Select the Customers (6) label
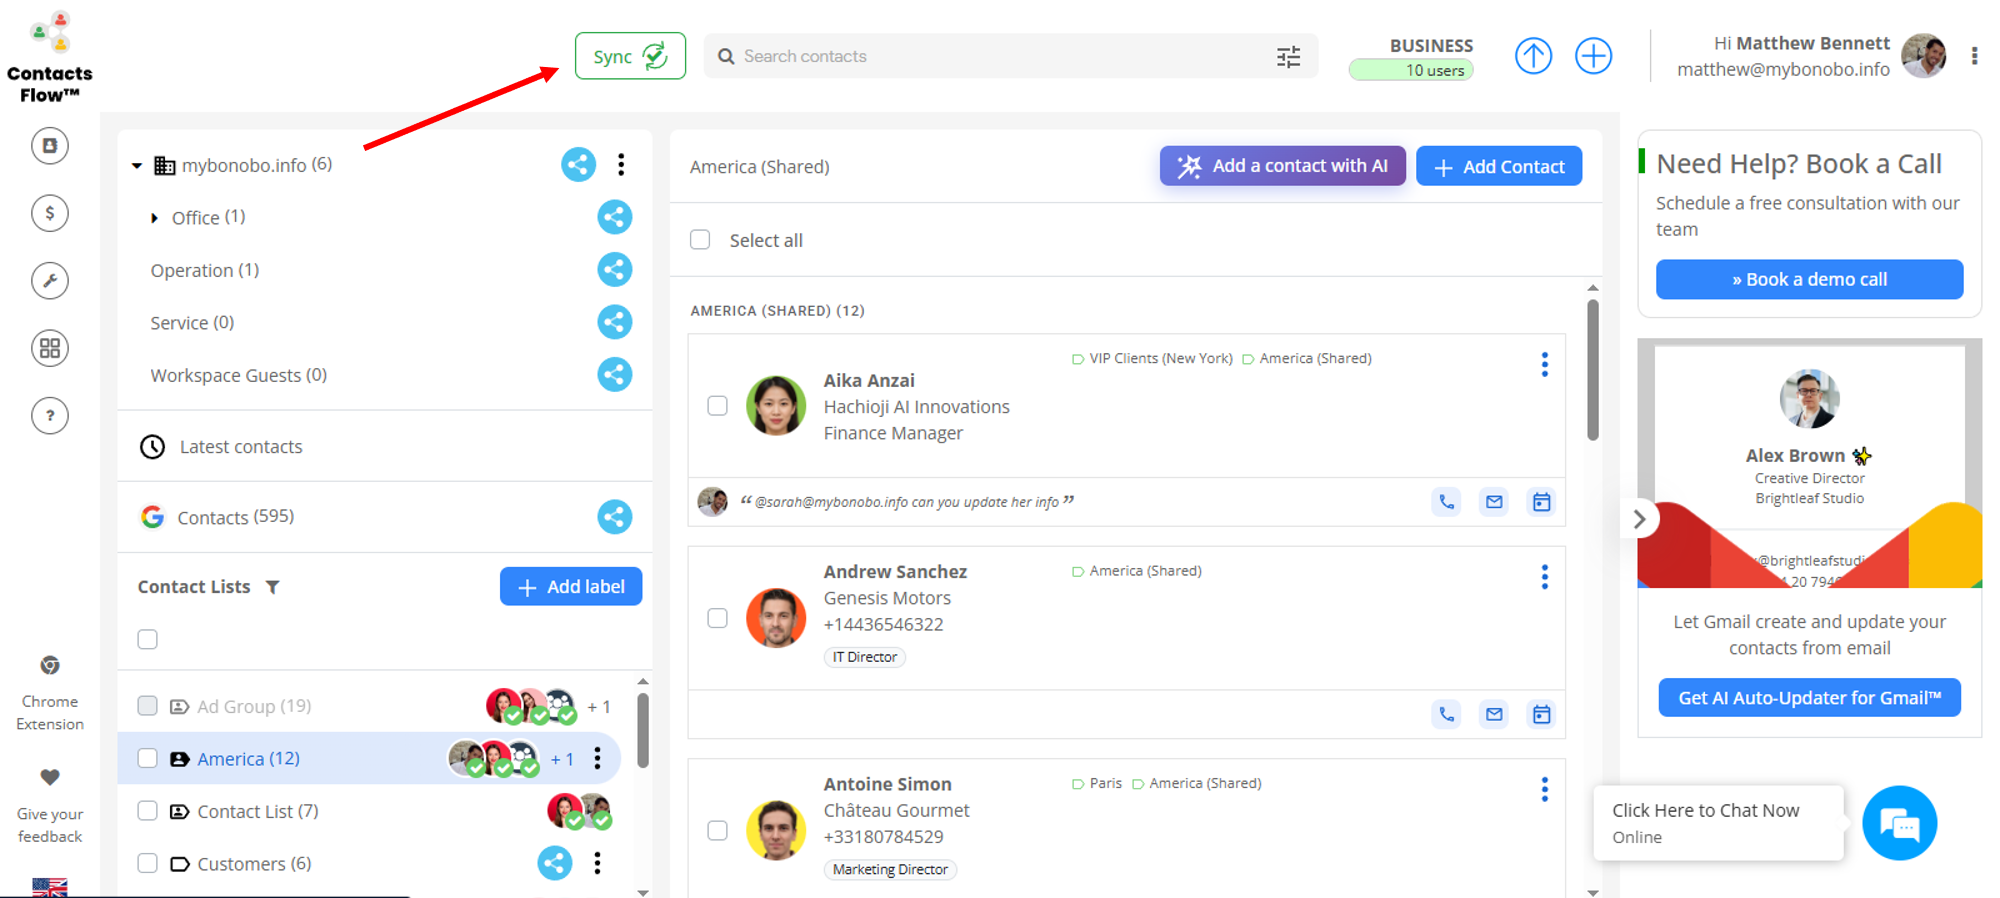This screenshot has height=898, width=2000. [x=253, y=864]
